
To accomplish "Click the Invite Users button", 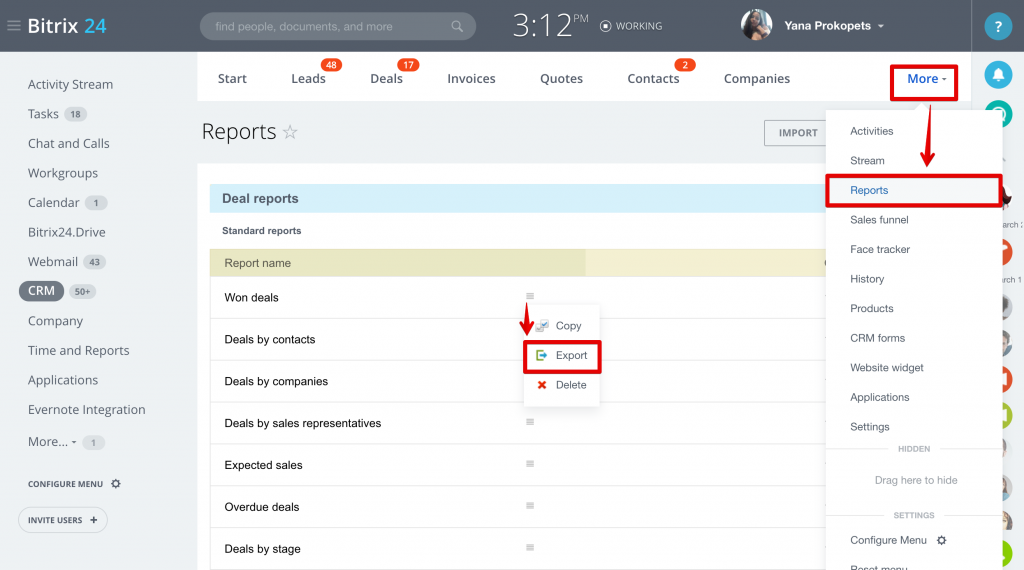I will point(63,520).
